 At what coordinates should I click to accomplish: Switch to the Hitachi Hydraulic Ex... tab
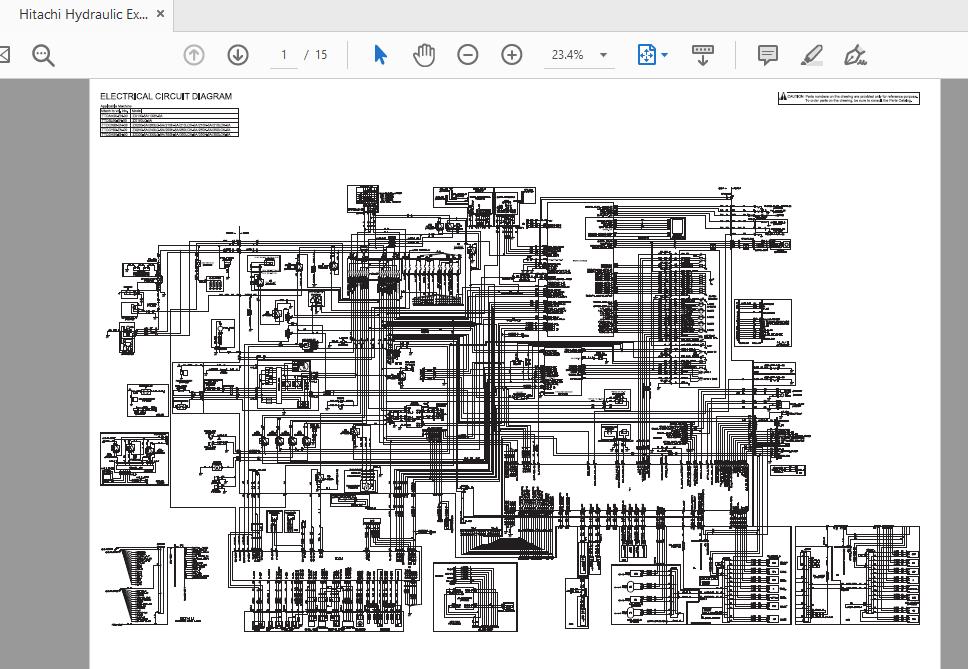(x=83, y=15)
